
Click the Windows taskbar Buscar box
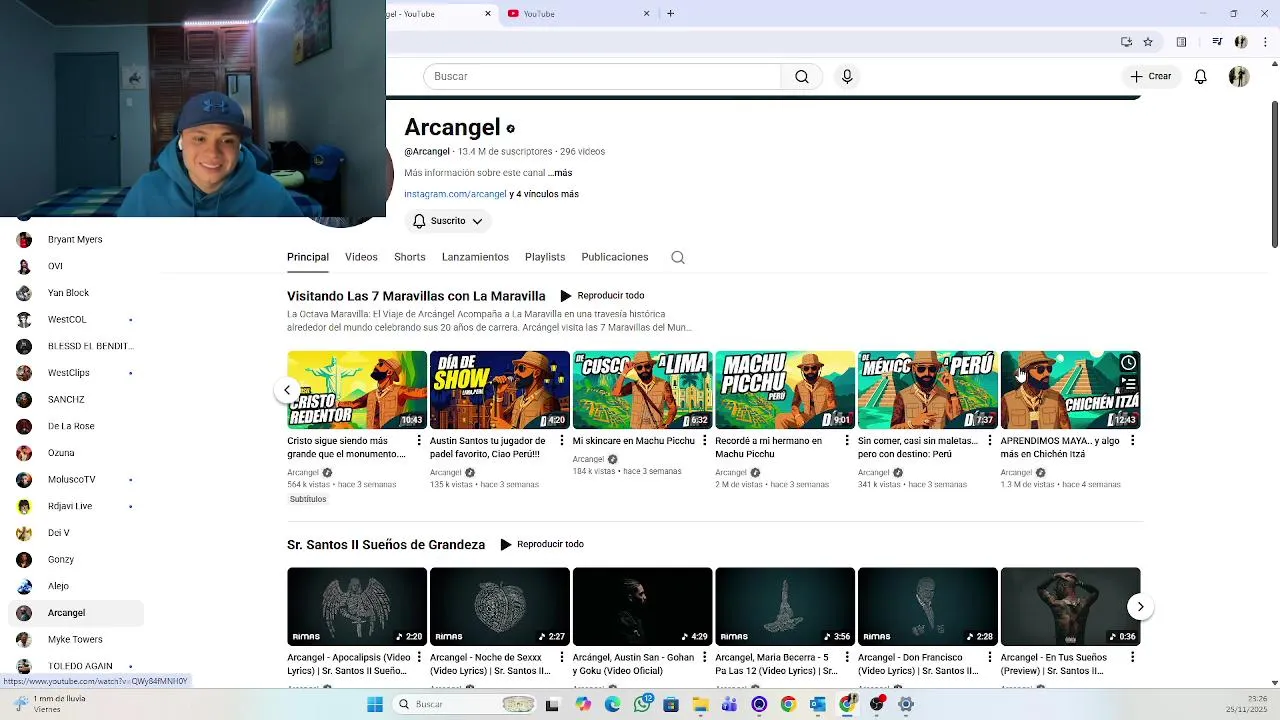point(465,704)
